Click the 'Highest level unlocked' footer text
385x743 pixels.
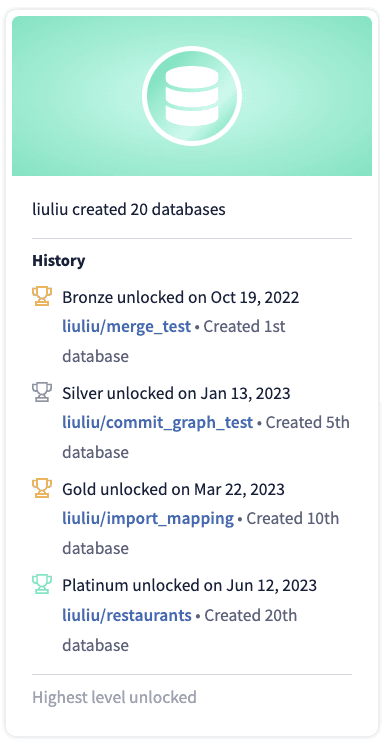click(114, 698)
